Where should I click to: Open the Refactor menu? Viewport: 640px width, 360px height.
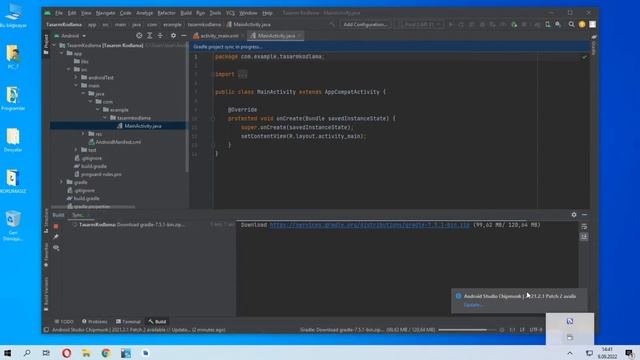[x=166, y=13]
